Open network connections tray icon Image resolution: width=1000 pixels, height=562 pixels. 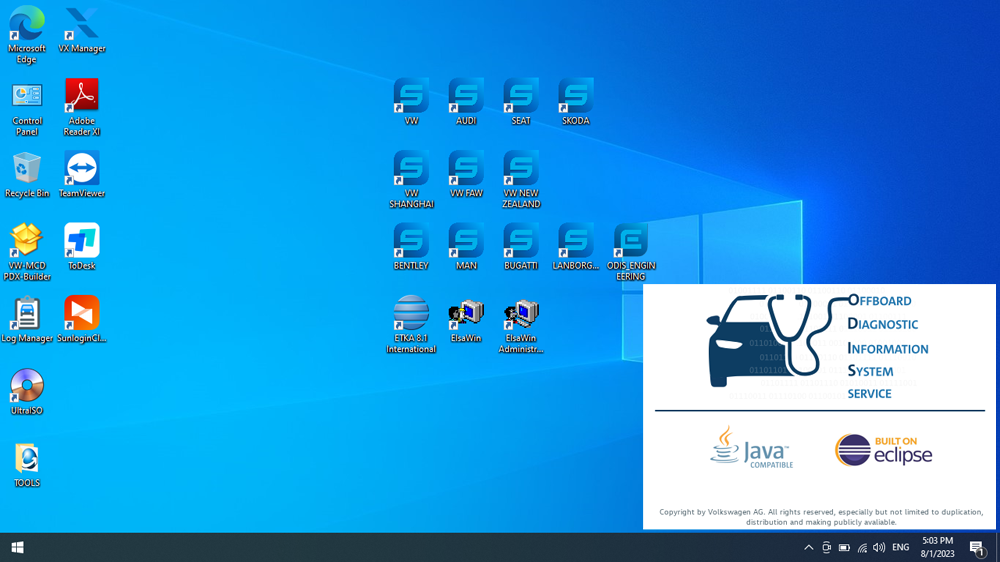point(862,547)
